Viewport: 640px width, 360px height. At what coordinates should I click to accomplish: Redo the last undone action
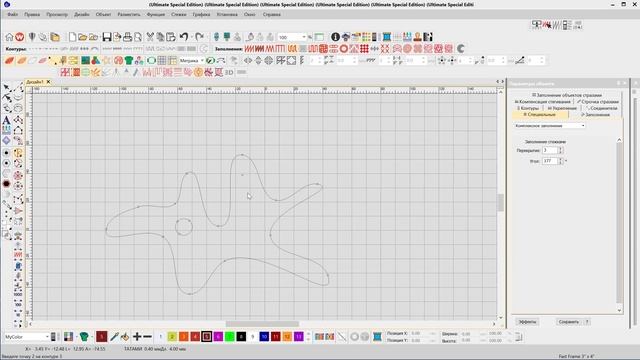[x=199, y=37]
